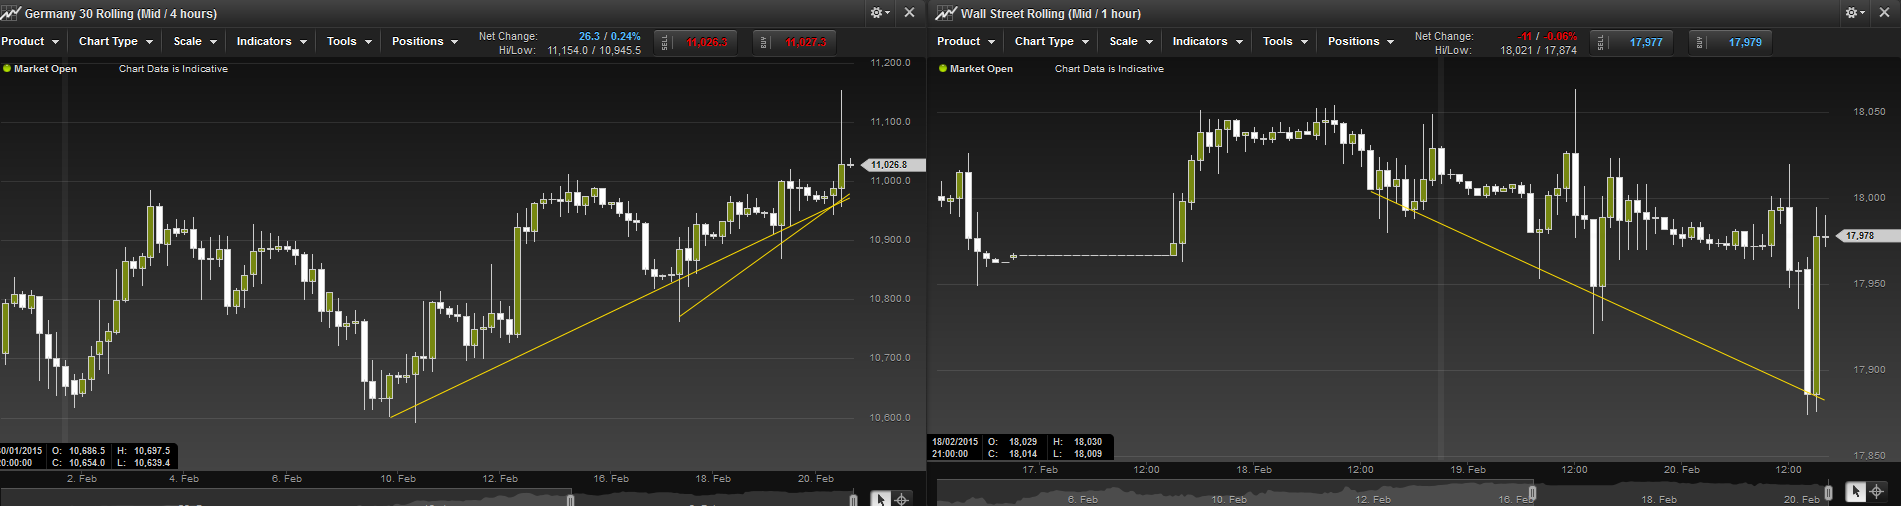Screen dimensions: 1901x506
Task: Open Scale dropdown in Wall Street chart
Action: click(1131, 41)
